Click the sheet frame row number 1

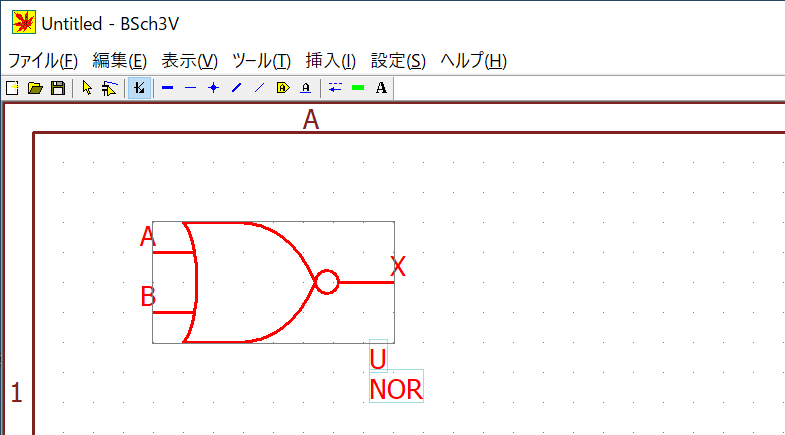point(17,392)
